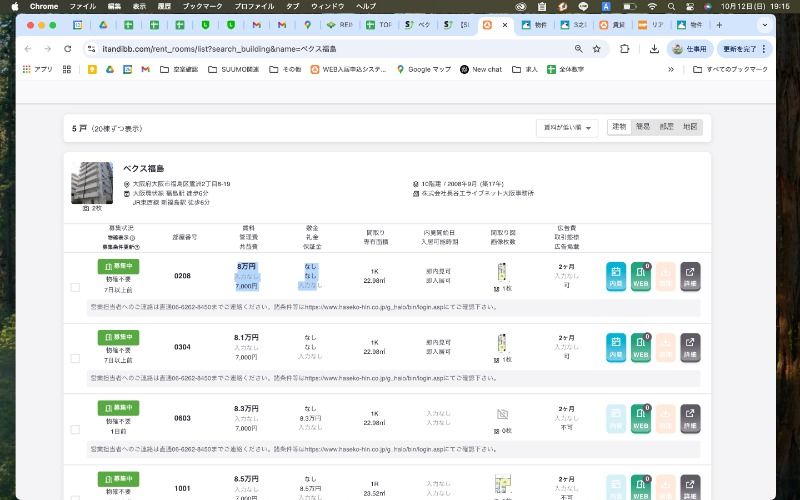Screen dimensions: 800x500
Task: Click the WEB application icon for room 0304
Action: tap(641, 346)
